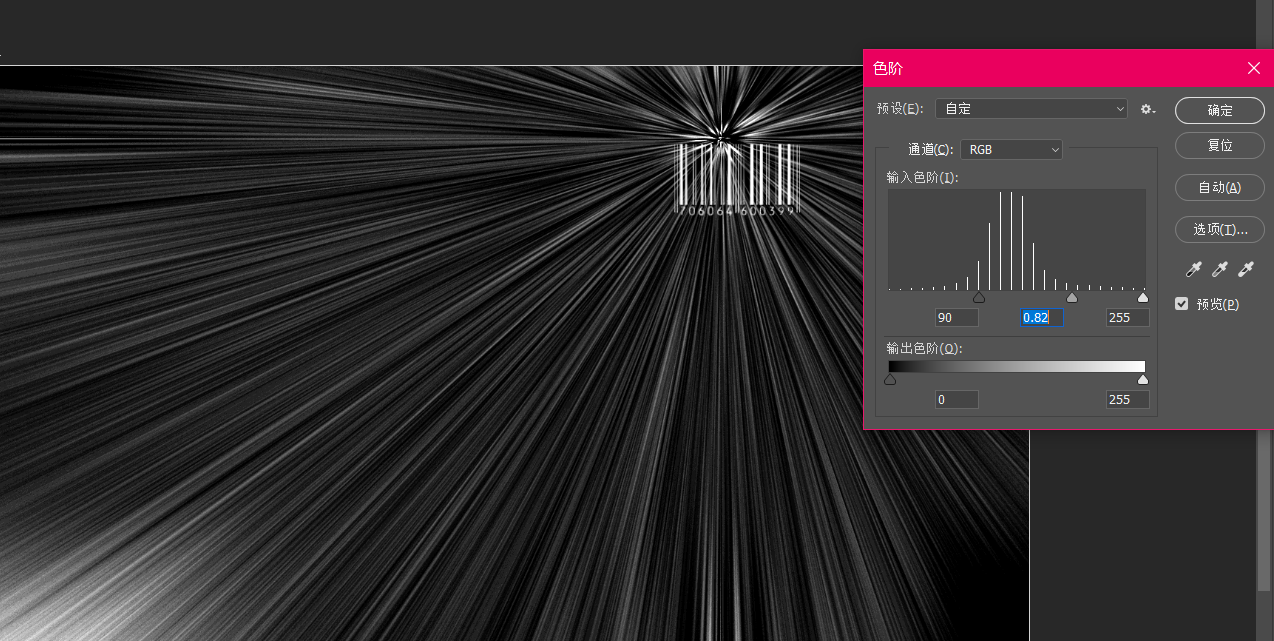Image resolution: width=1274 pixels, height=641 pixels.
Task: Click the 输出色阶(O): label
Action: 923,349
